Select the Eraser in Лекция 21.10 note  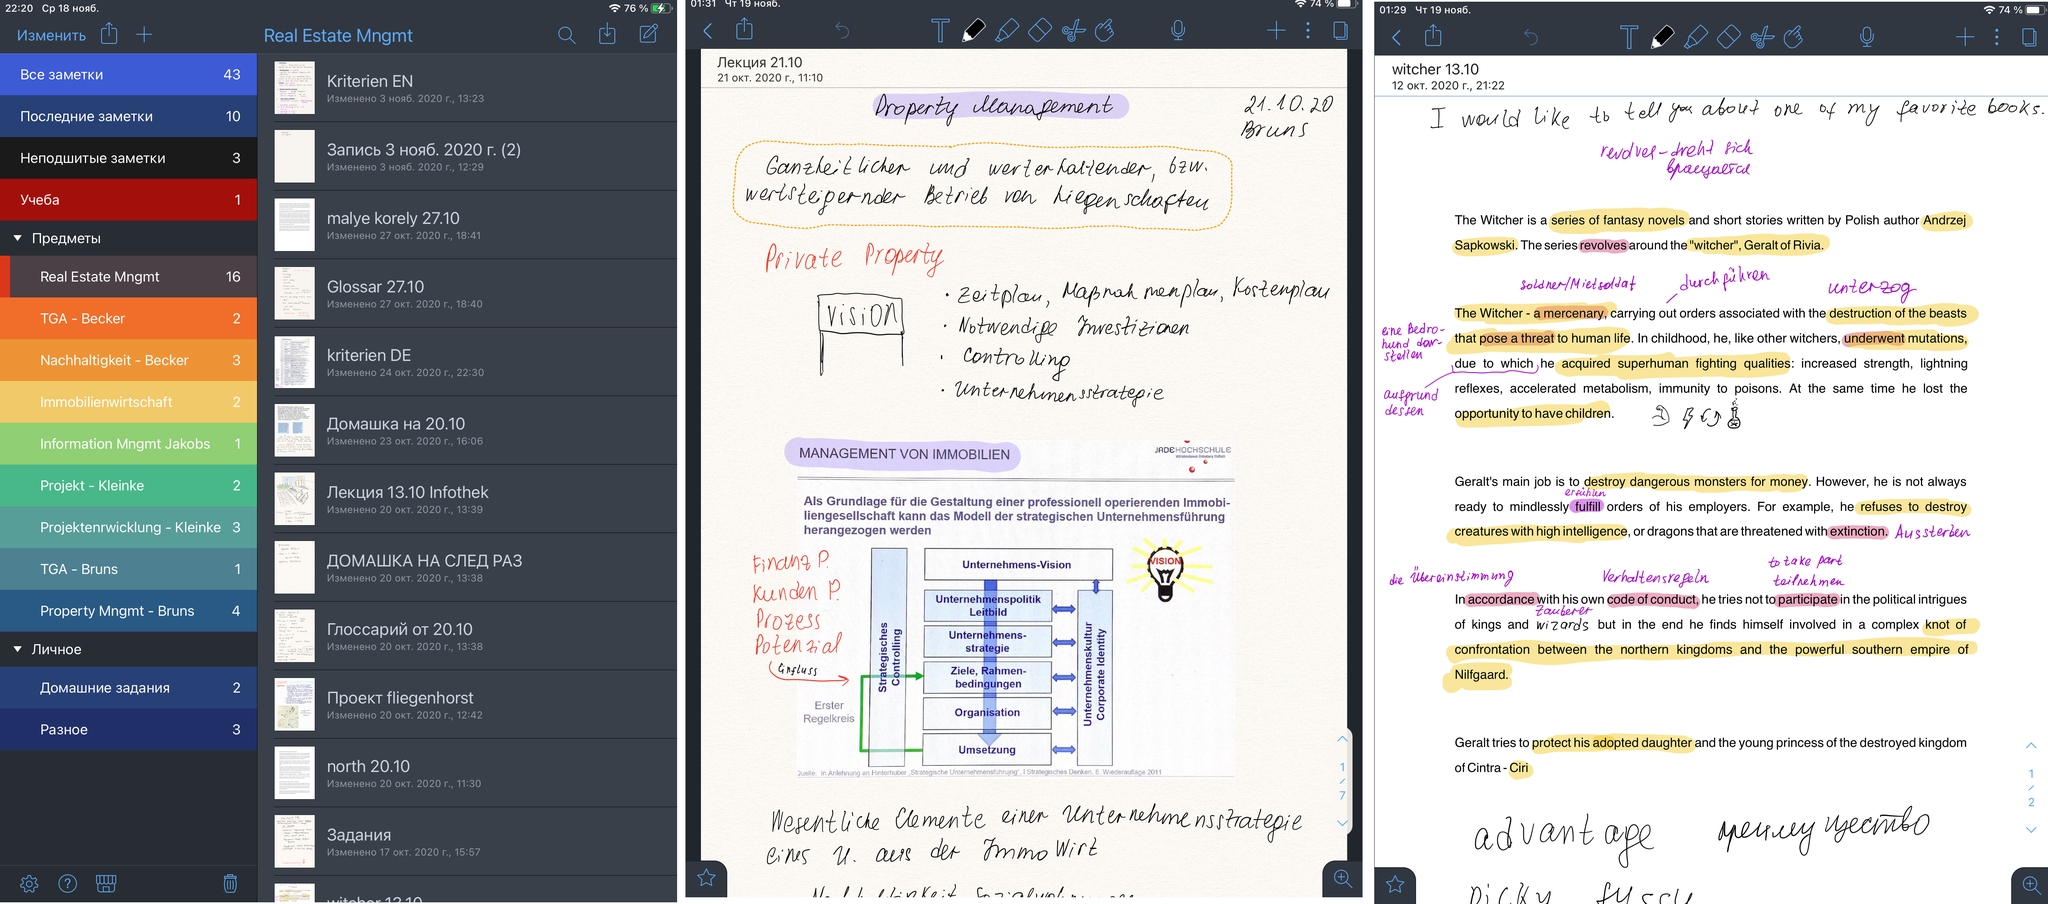tap(1040, 31)
